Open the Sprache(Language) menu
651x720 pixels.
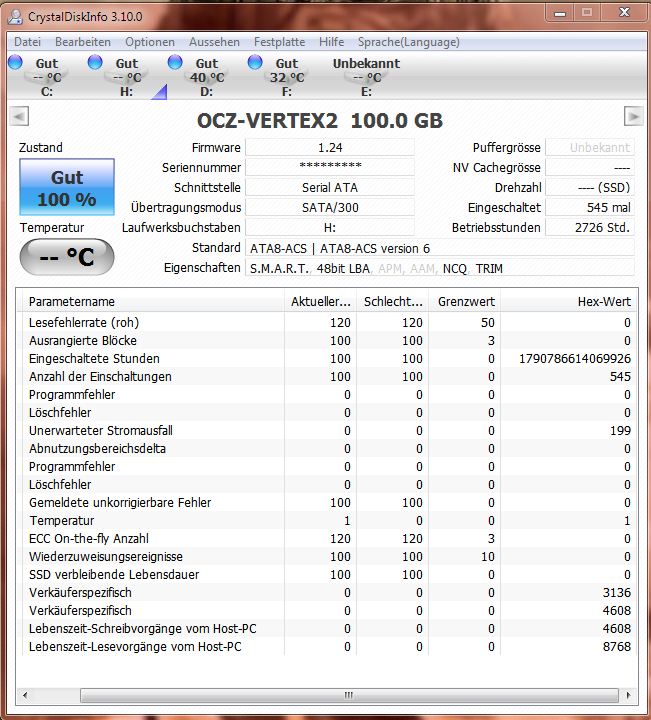click(409, 42)
